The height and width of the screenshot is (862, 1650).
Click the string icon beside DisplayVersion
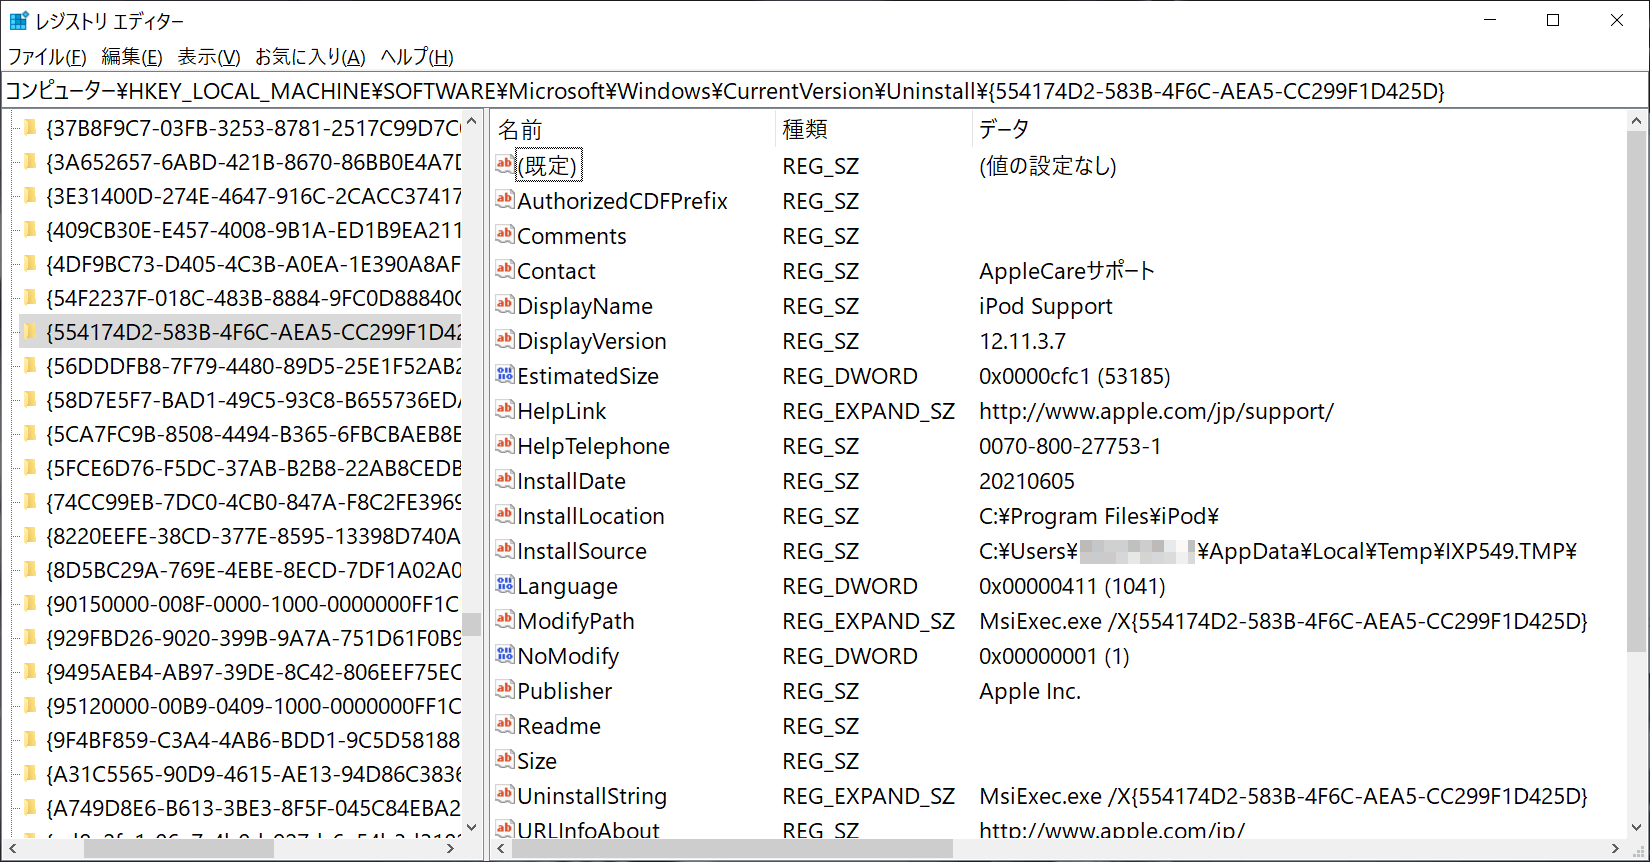(x=505, y=340)
